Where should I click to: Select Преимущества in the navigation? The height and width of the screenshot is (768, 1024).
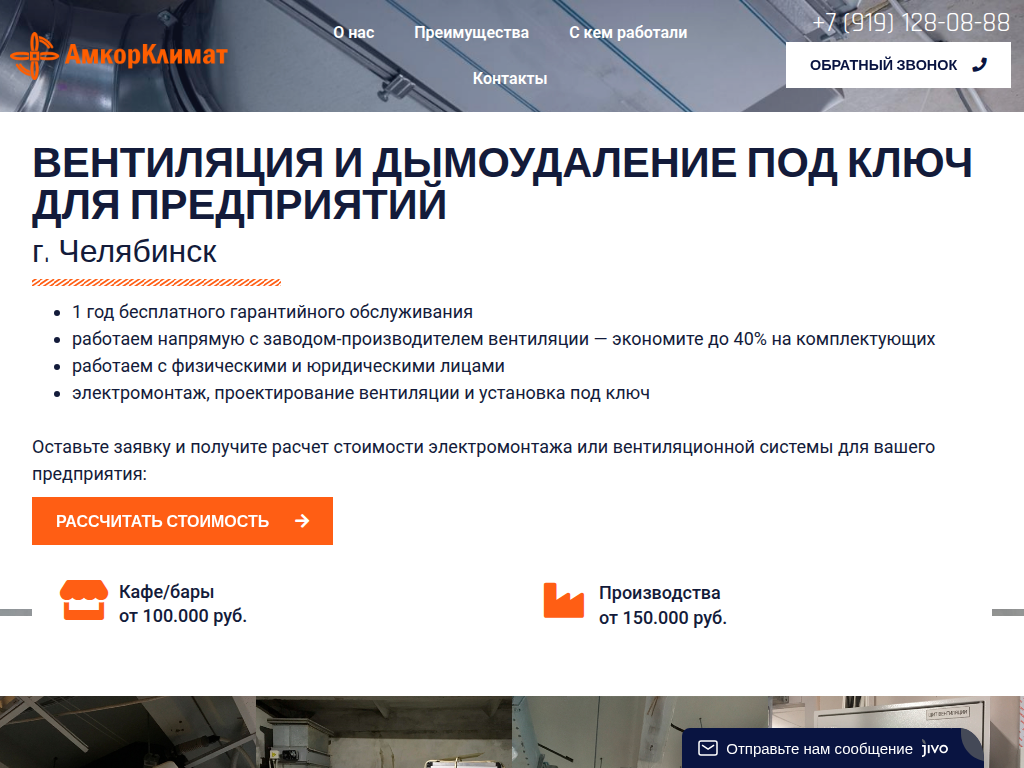point(471,32)
